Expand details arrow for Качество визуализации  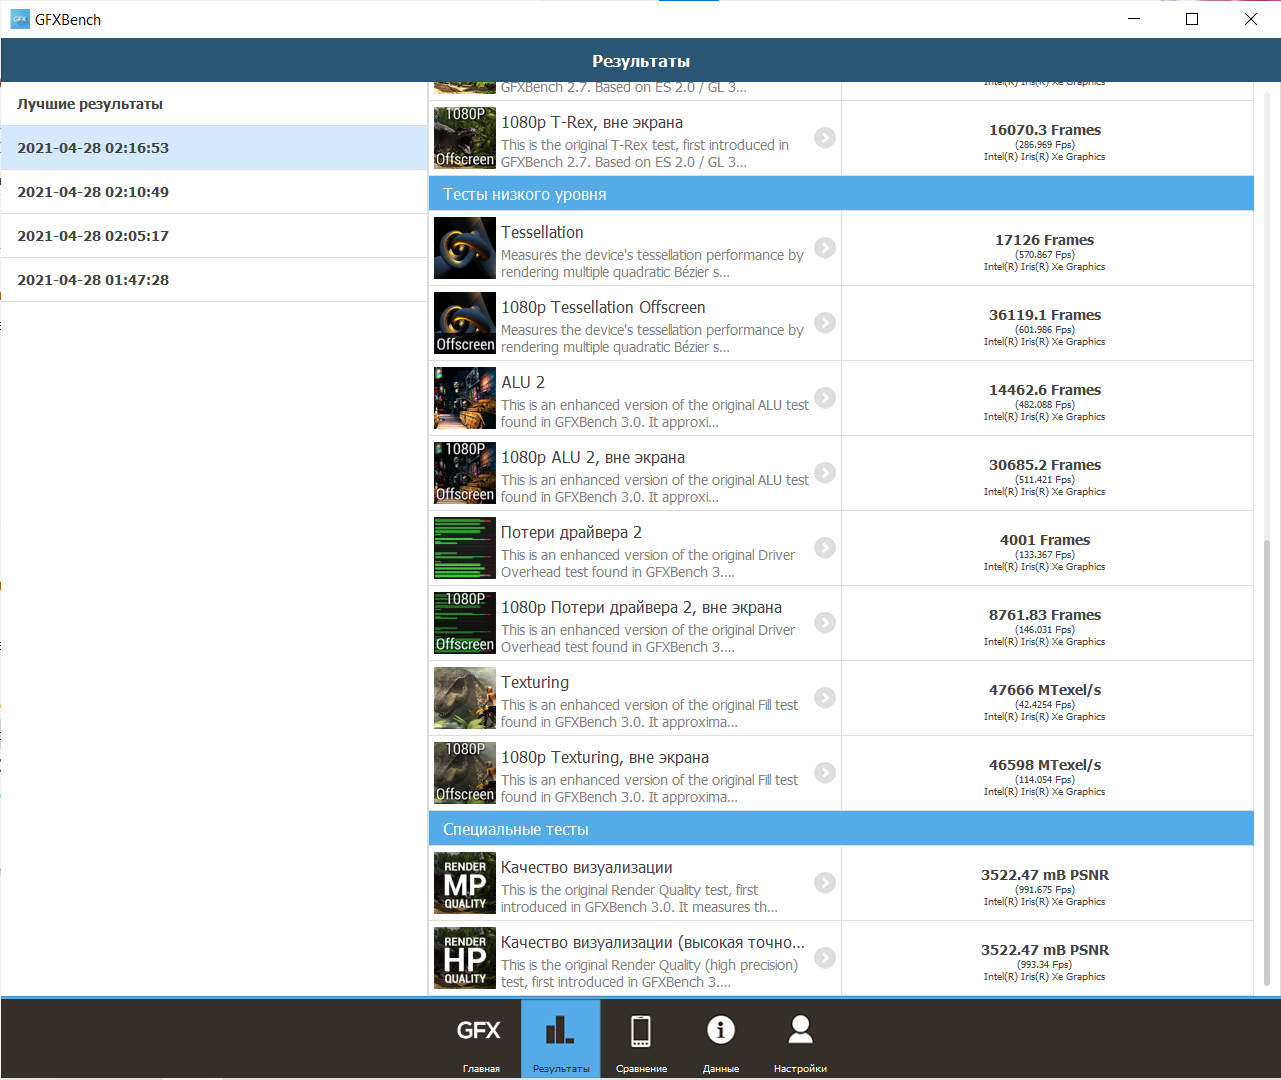pos(825,883)
